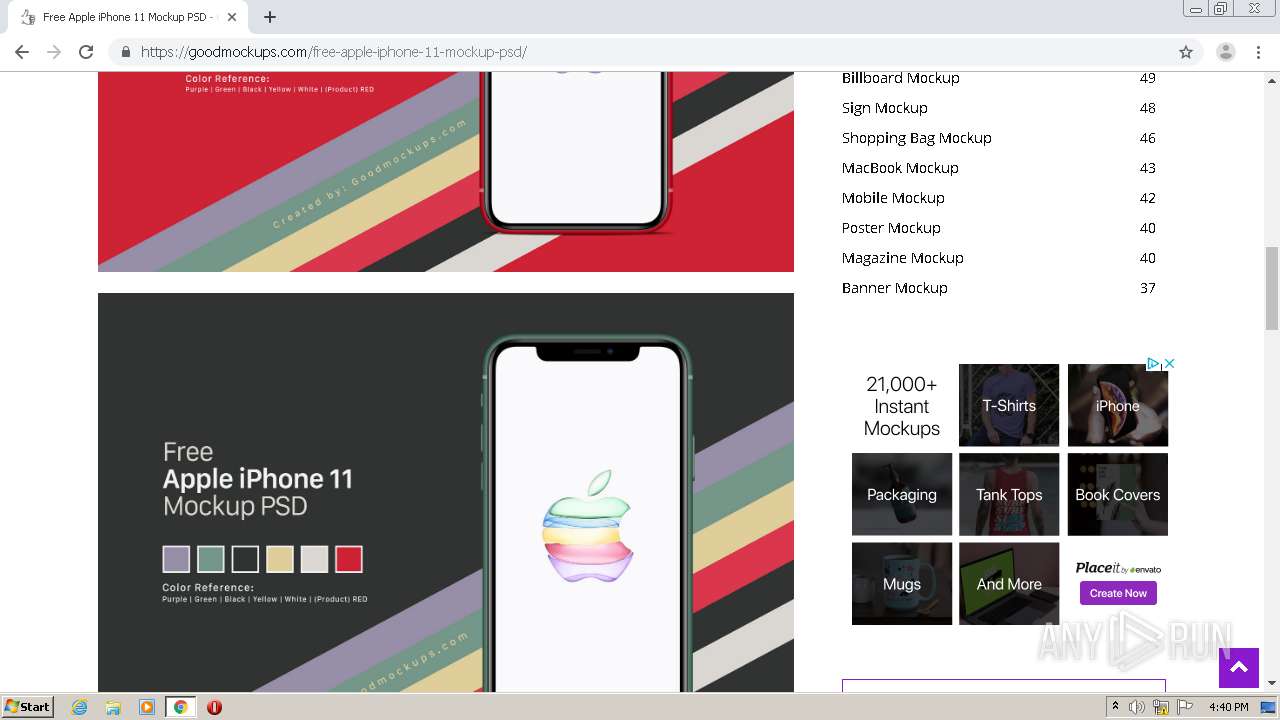Image resolution: width=1280 pixels, height=720 pixels.
Task: Show hidden system tray icons
Action: click(1116, 706)
